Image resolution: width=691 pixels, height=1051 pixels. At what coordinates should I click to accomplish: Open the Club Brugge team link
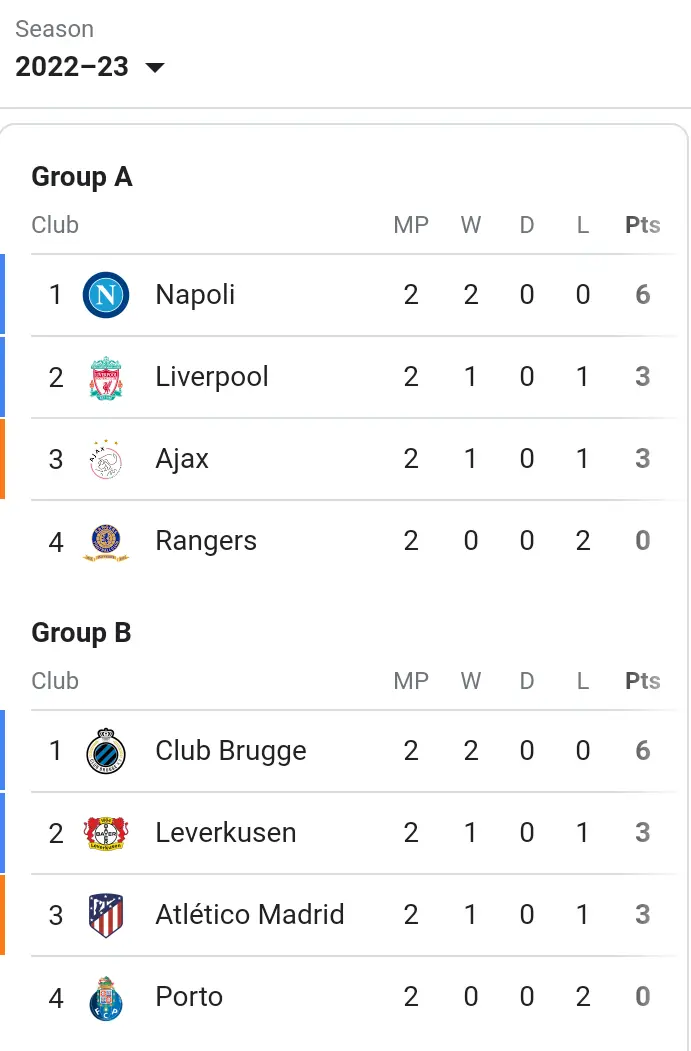click(x=231, y=751)
